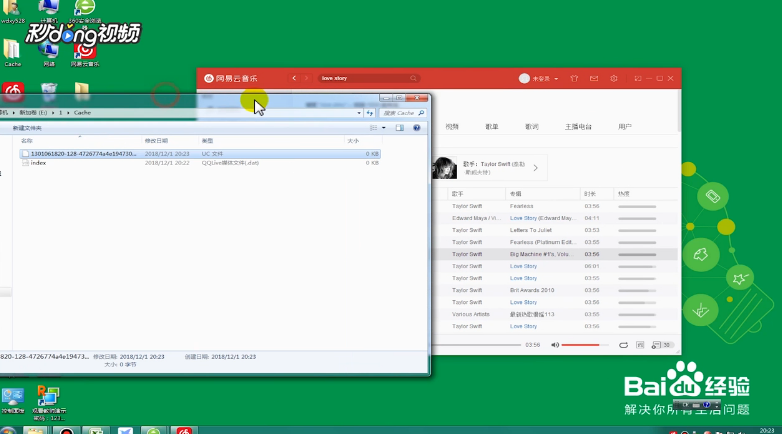Open the Cache folder desktop icon
Viewport: 782px width, 434px height.
click(12, 53)
